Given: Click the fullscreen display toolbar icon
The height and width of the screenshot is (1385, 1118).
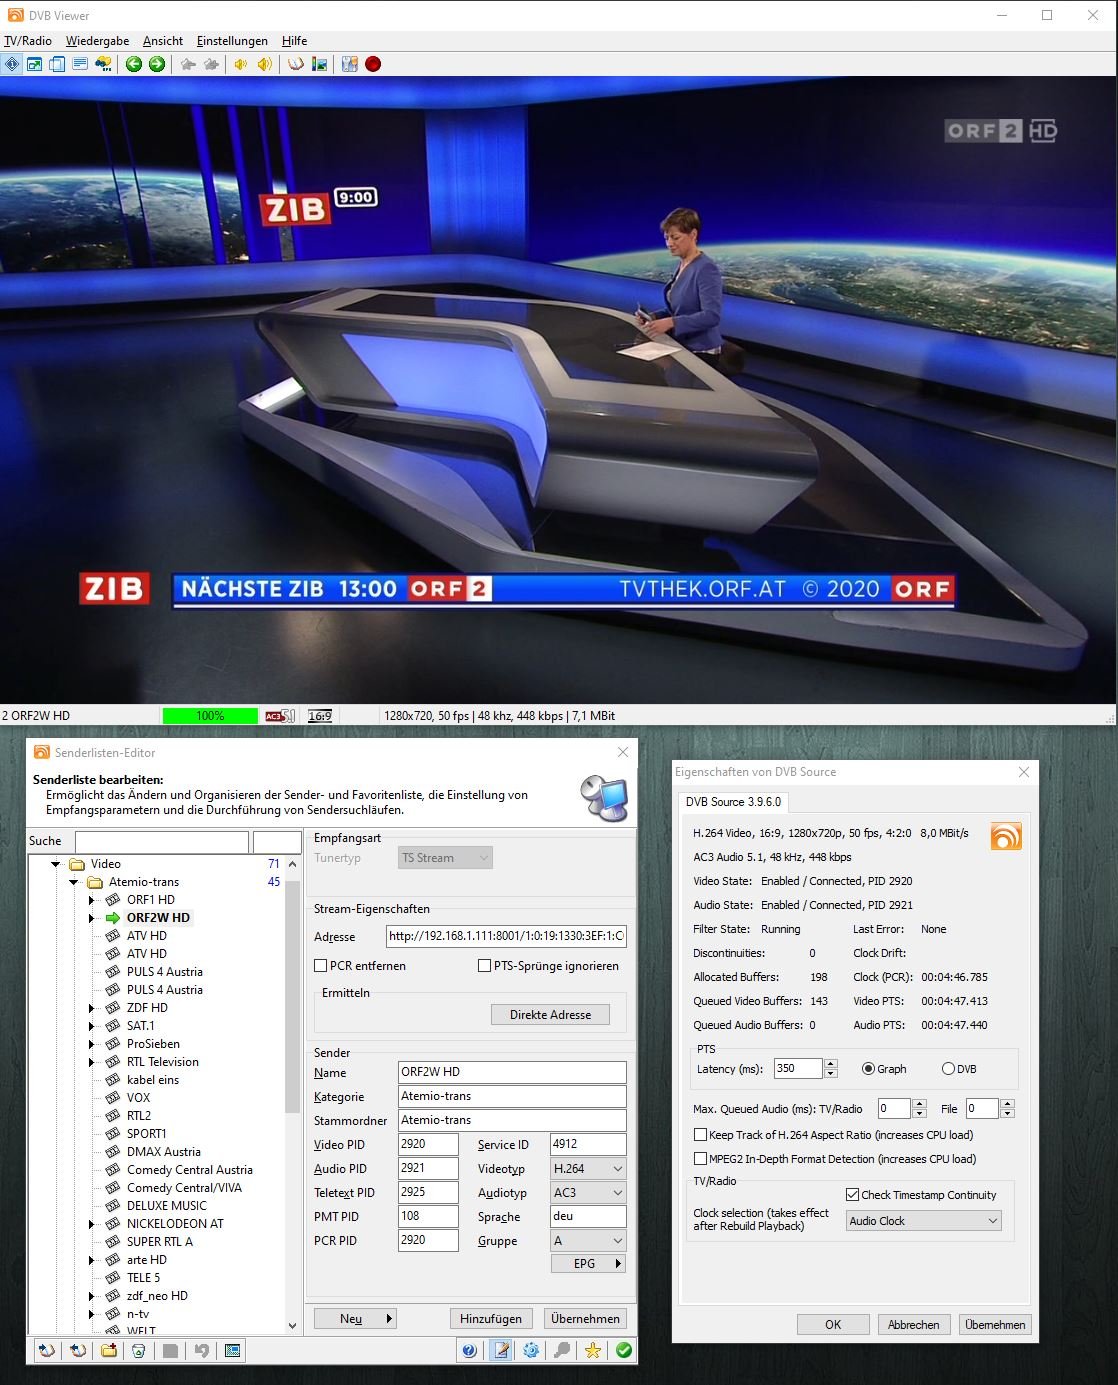Looking at the screenshot, I should coord(34,64).
